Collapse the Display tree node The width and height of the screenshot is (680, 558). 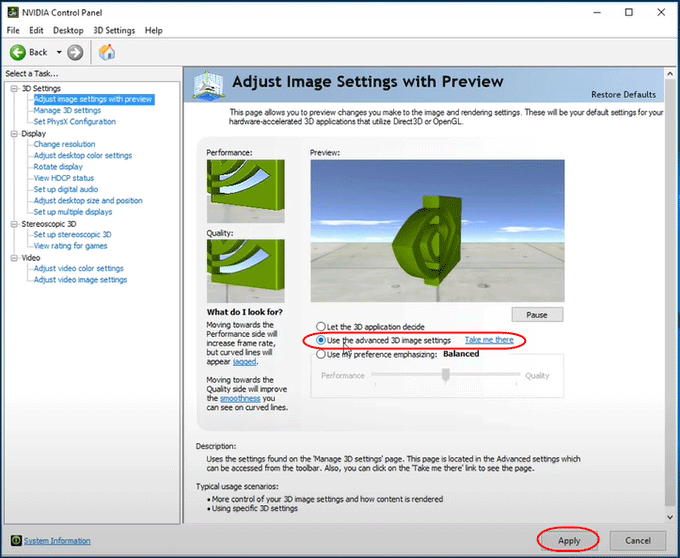coord(14,134)
